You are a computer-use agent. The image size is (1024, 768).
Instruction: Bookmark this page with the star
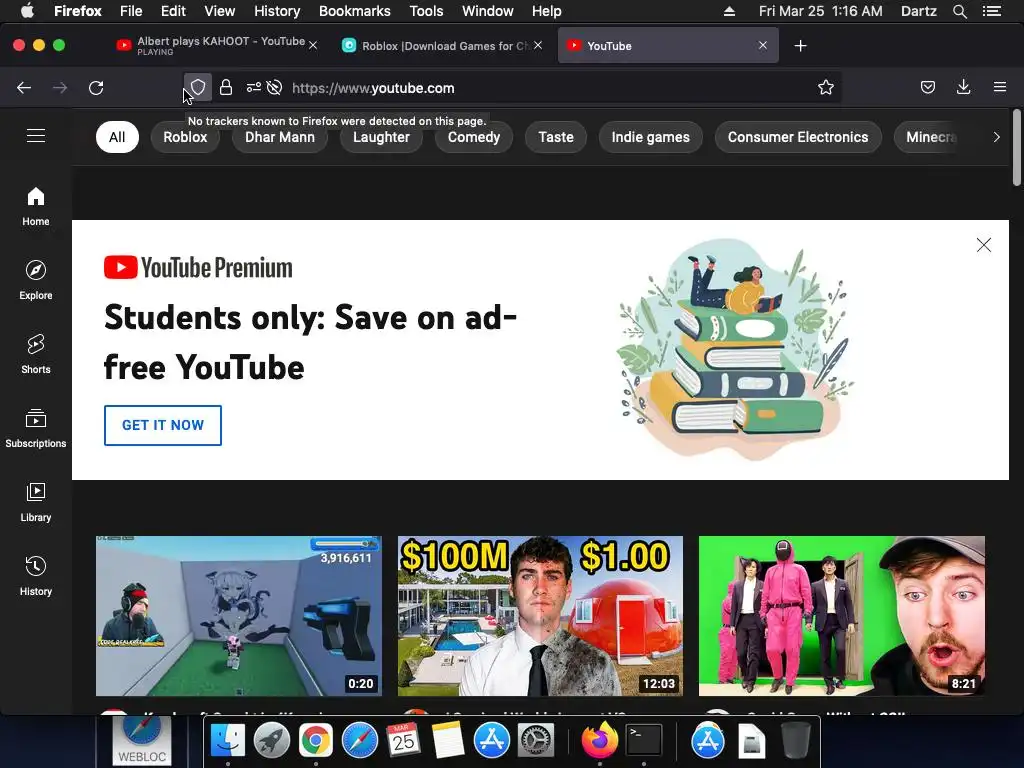click(826, 88)
